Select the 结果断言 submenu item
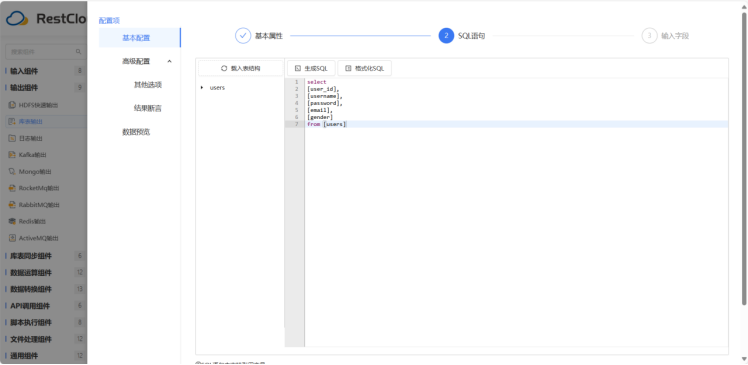 [x=148, y=108]
